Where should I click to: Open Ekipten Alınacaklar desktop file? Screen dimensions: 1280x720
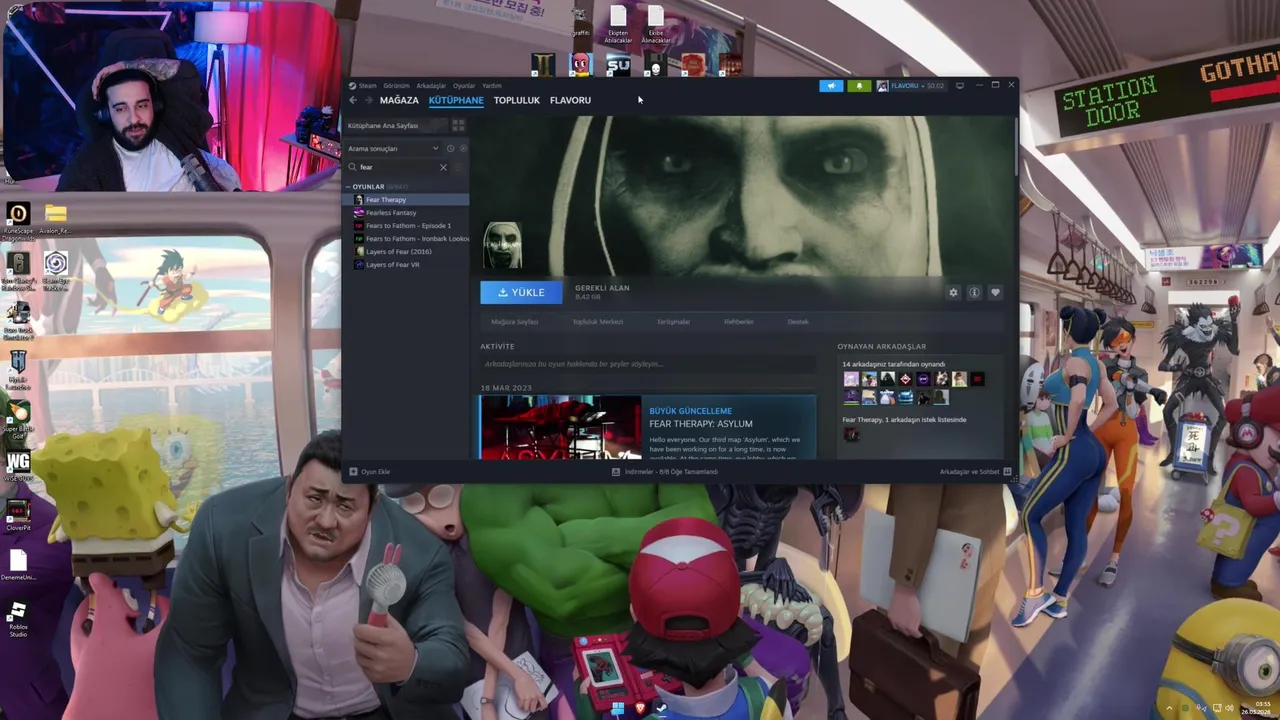click(618, 24)
